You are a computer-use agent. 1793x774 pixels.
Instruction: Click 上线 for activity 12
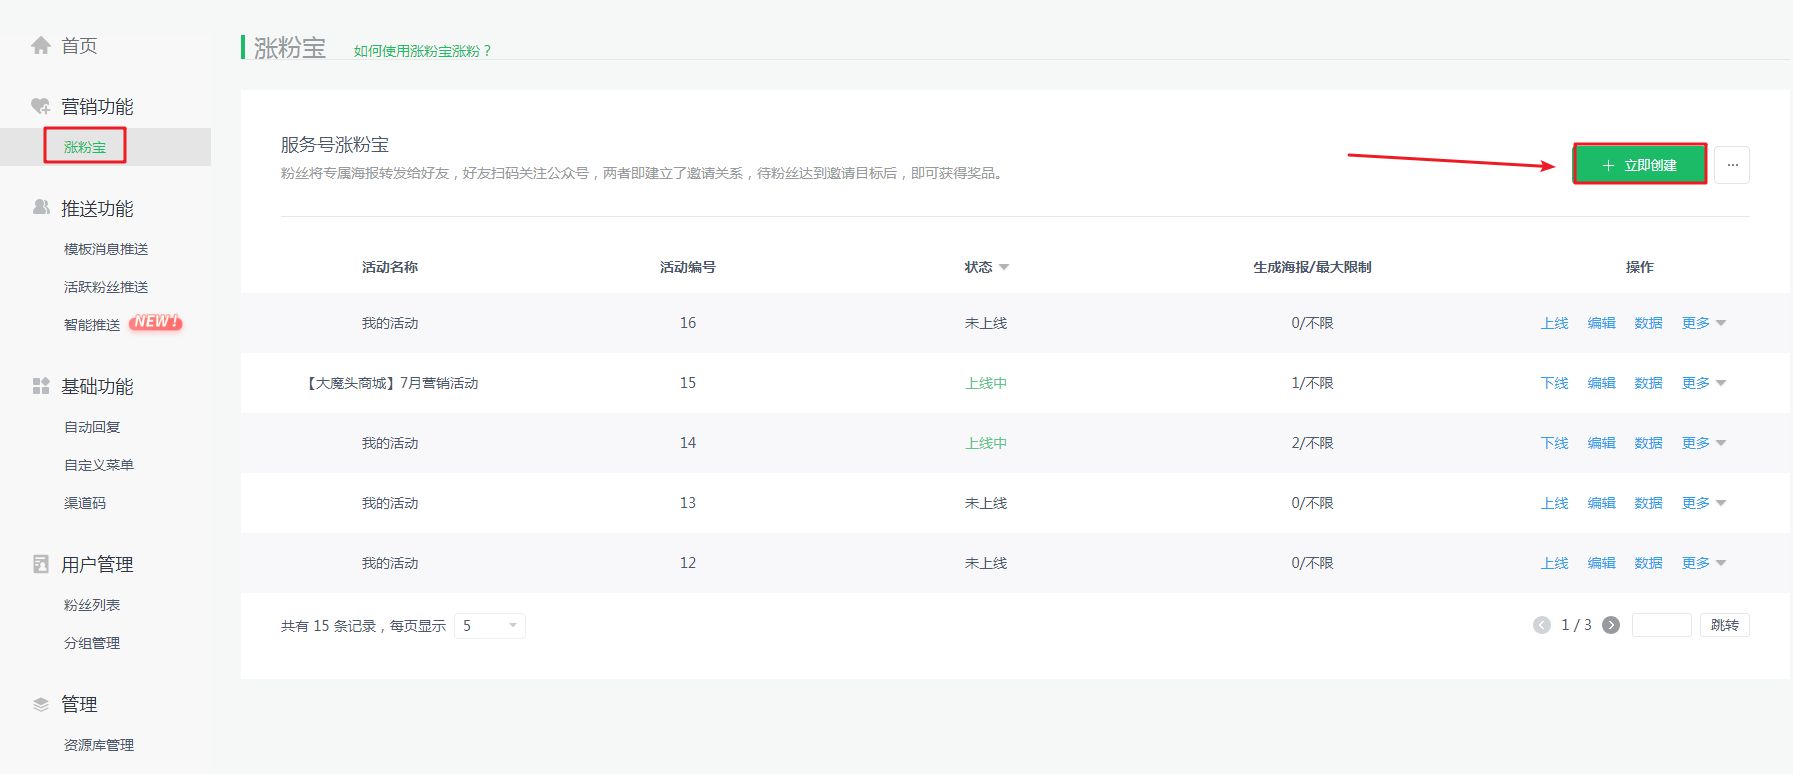click(1555, 563)
